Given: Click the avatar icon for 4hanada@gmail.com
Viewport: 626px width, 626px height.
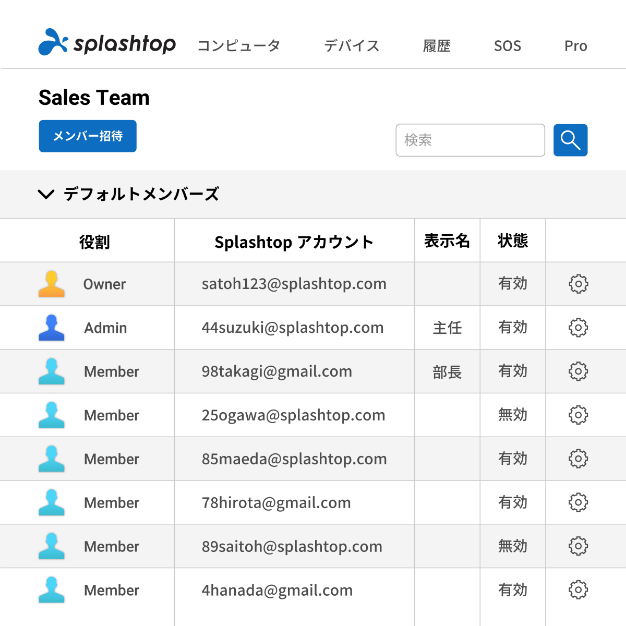Looking at the screenshot, I should click(52, 590).
